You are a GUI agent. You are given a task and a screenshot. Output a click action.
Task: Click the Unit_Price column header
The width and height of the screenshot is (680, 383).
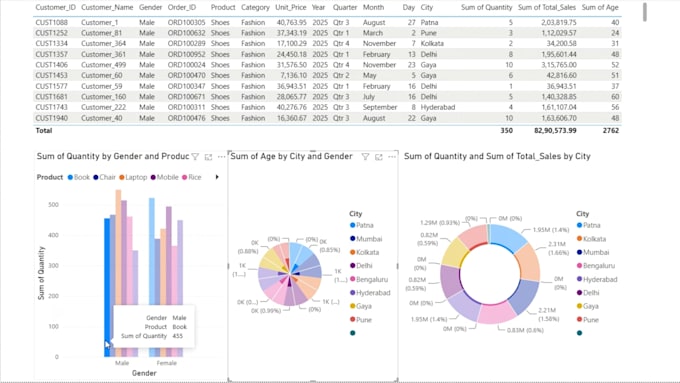click(291, 7)
